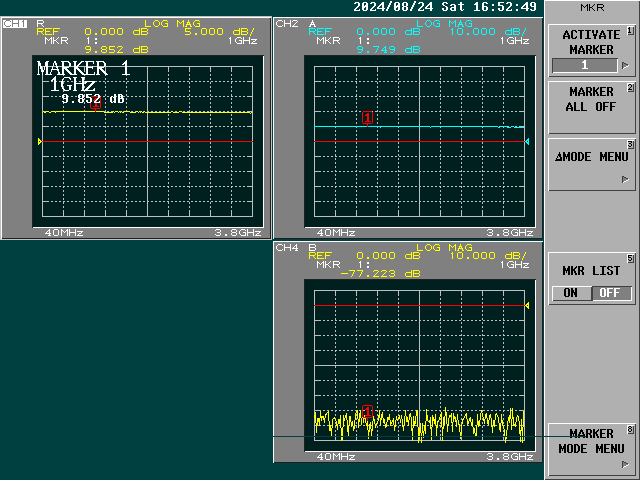Click CH4 start frequency 40MHz
640x480 pixels.
336,457
